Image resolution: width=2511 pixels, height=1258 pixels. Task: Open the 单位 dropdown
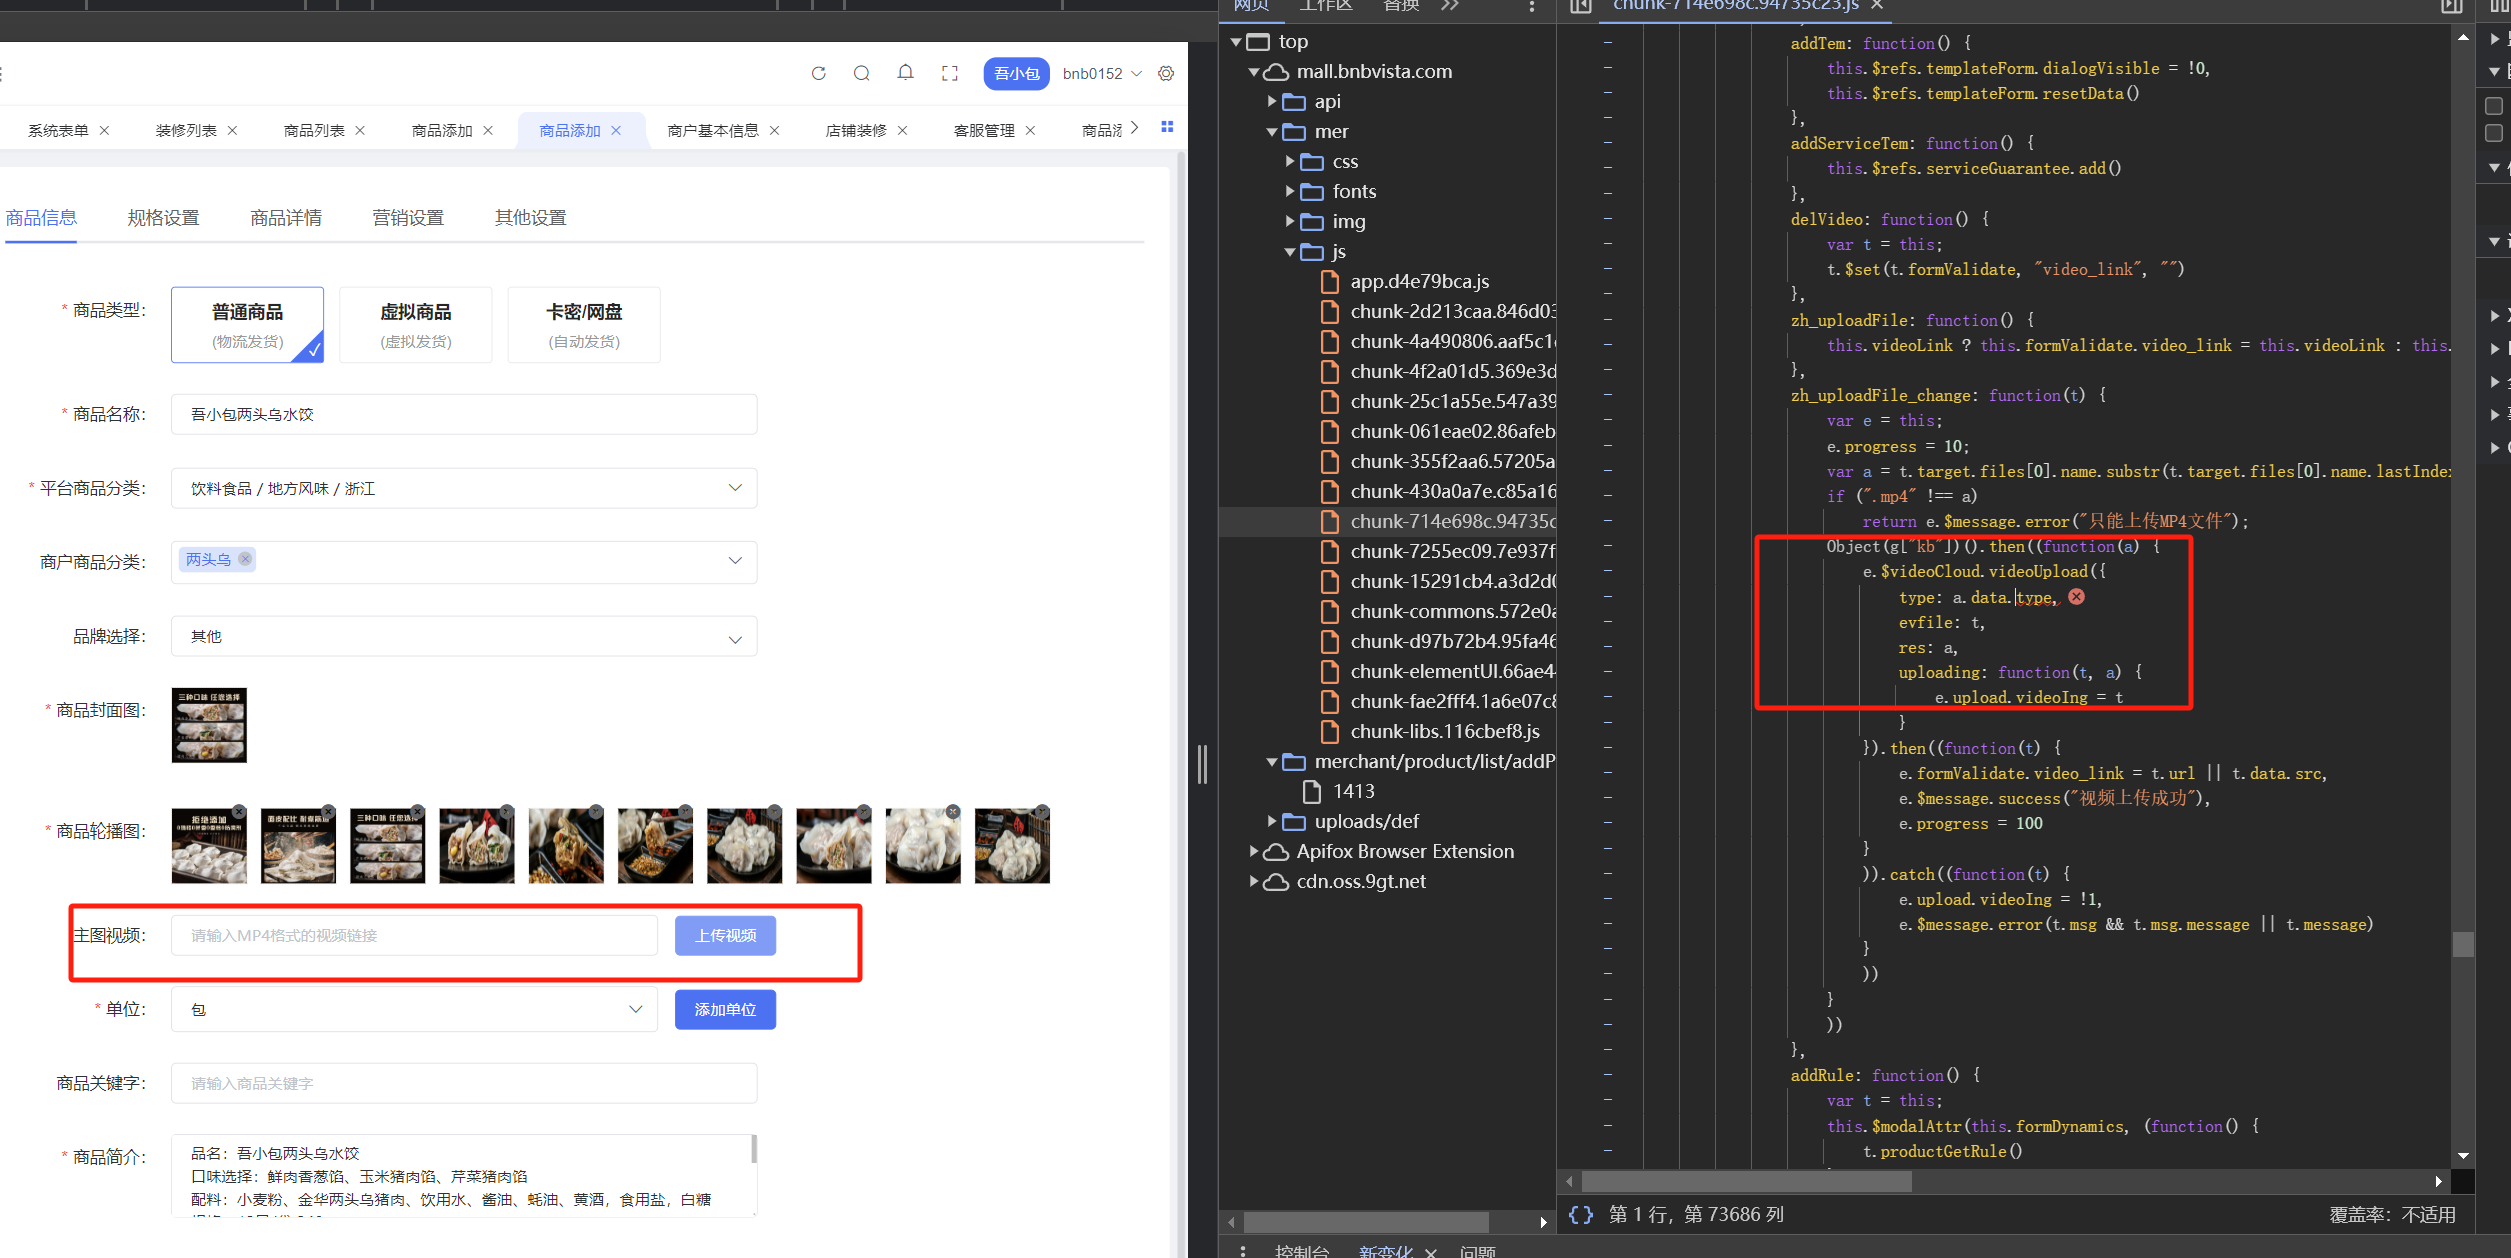point(414,1010)
